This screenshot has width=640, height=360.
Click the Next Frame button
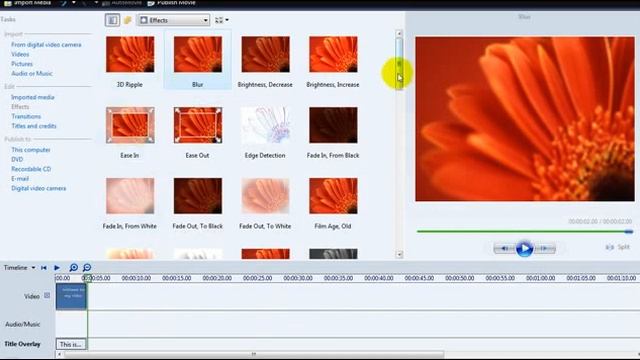(544, 248)
